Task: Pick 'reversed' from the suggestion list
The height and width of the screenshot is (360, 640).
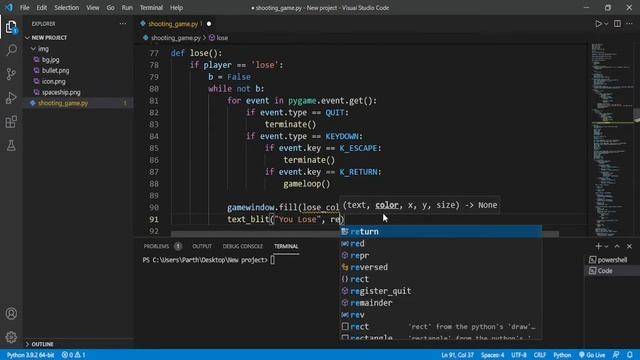Action: point(441,267)
